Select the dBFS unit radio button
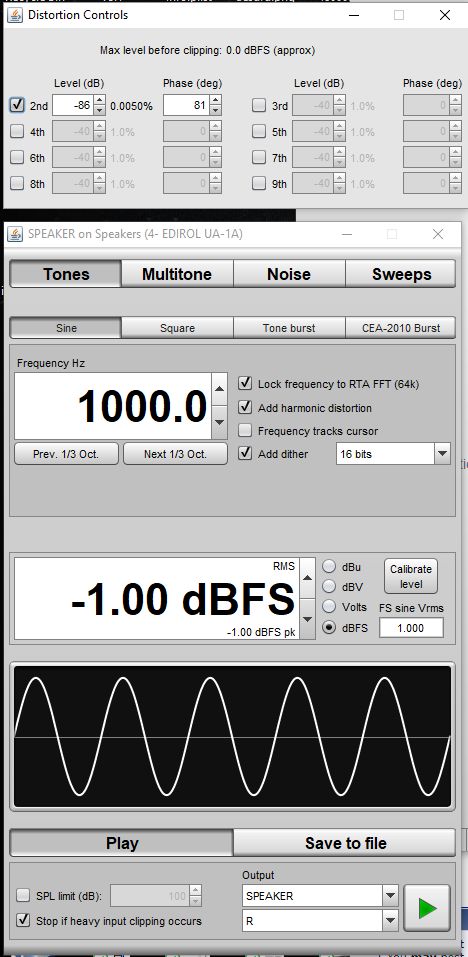Viewport: 468px width, 957px height. tap(329, 627)
